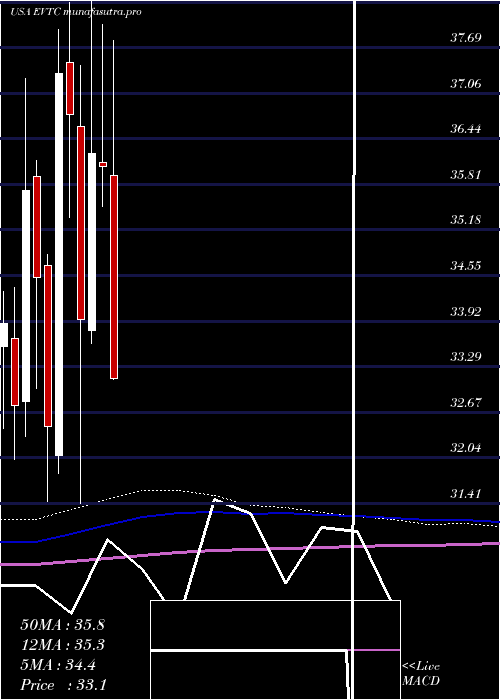The image size is (500, 700).
Task: Click the Price : 33.1 readout
Action: [63, 684]
